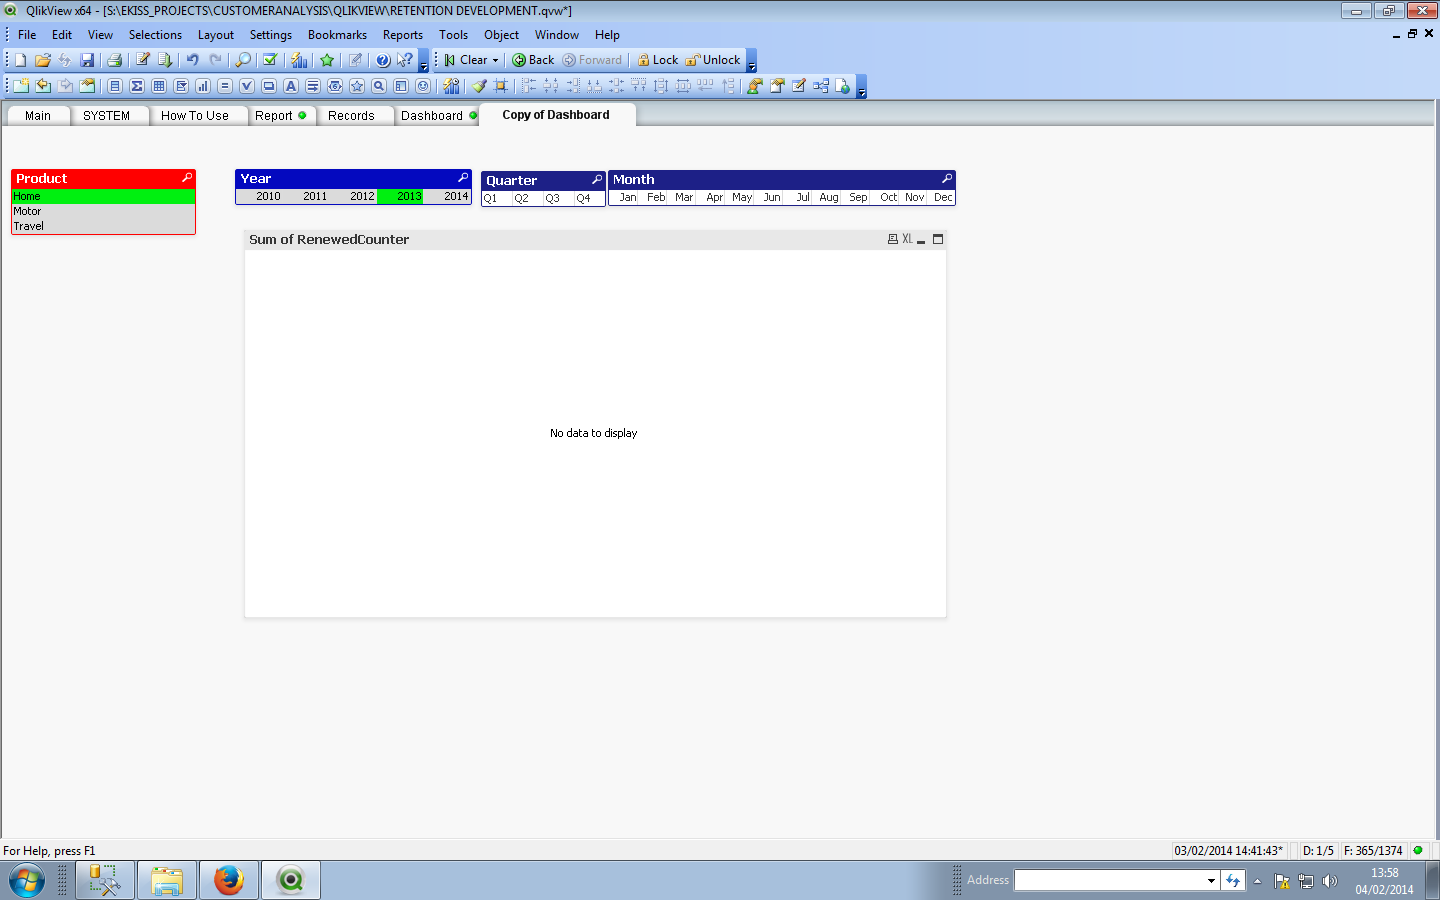Viewport: 1440px width, 900px height.
Task: Click the Clear selections button
Action: pyautogui.click(x=466, y=60)
